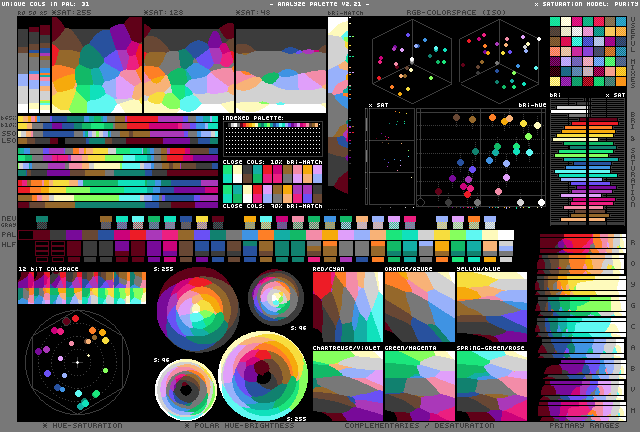The width and height of the screenshot is (640, 432).
Task: Click the Primary Ranges label
Action: pos(581,426)
